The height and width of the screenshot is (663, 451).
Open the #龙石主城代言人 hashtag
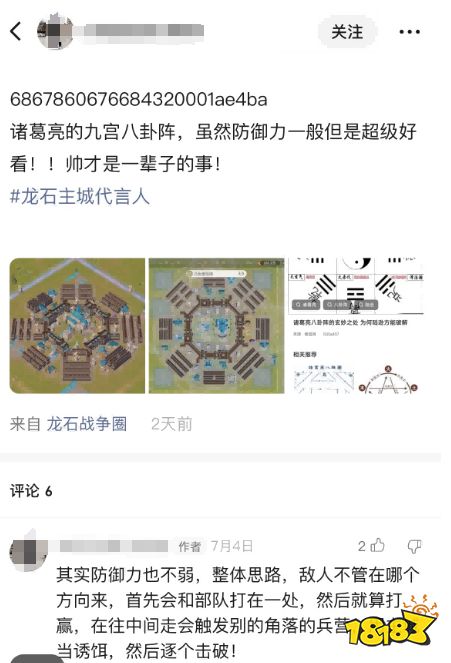[x=80, y=197]
